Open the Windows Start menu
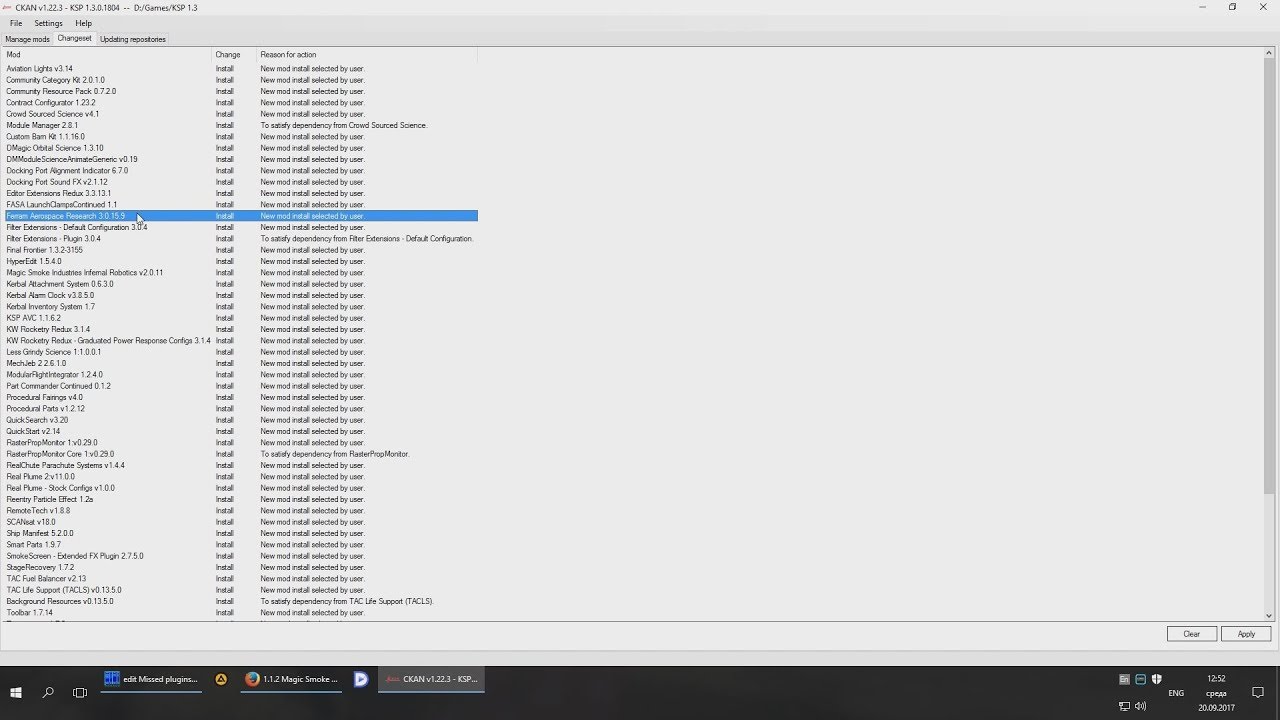 (16, 692)
